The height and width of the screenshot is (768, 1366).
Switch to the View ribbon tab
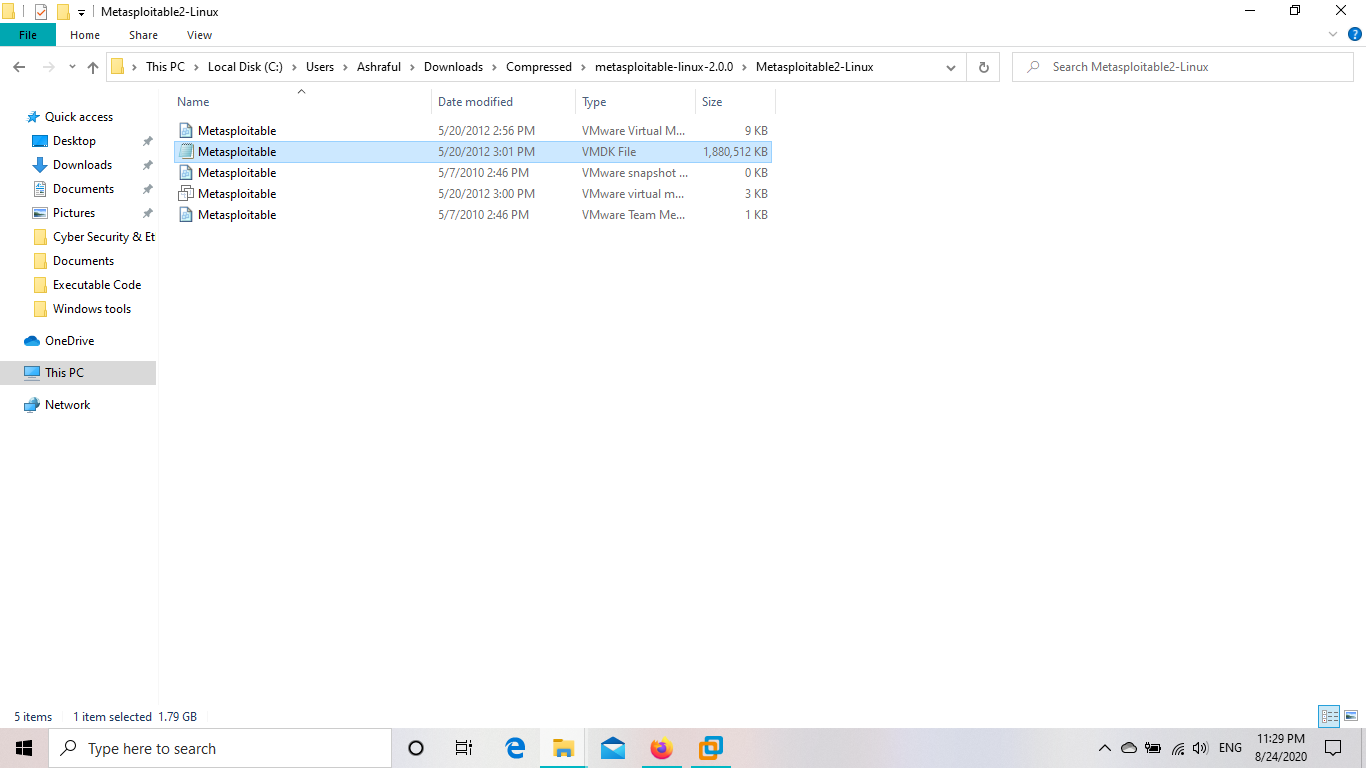pyautogui.click(x=198, y=34)
